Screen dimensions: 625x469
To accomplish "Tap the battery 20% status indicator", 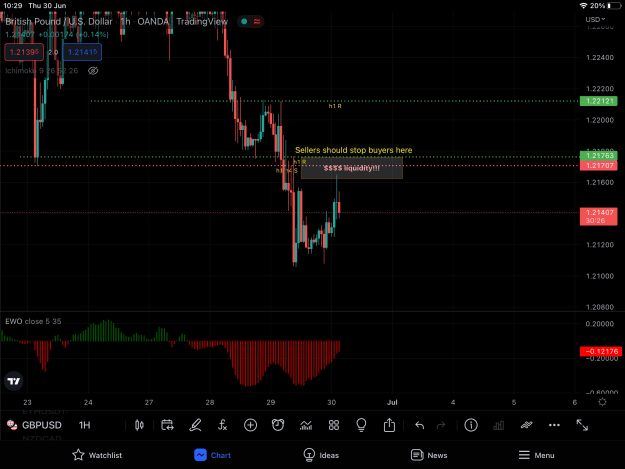I will (x=605, y=6).
